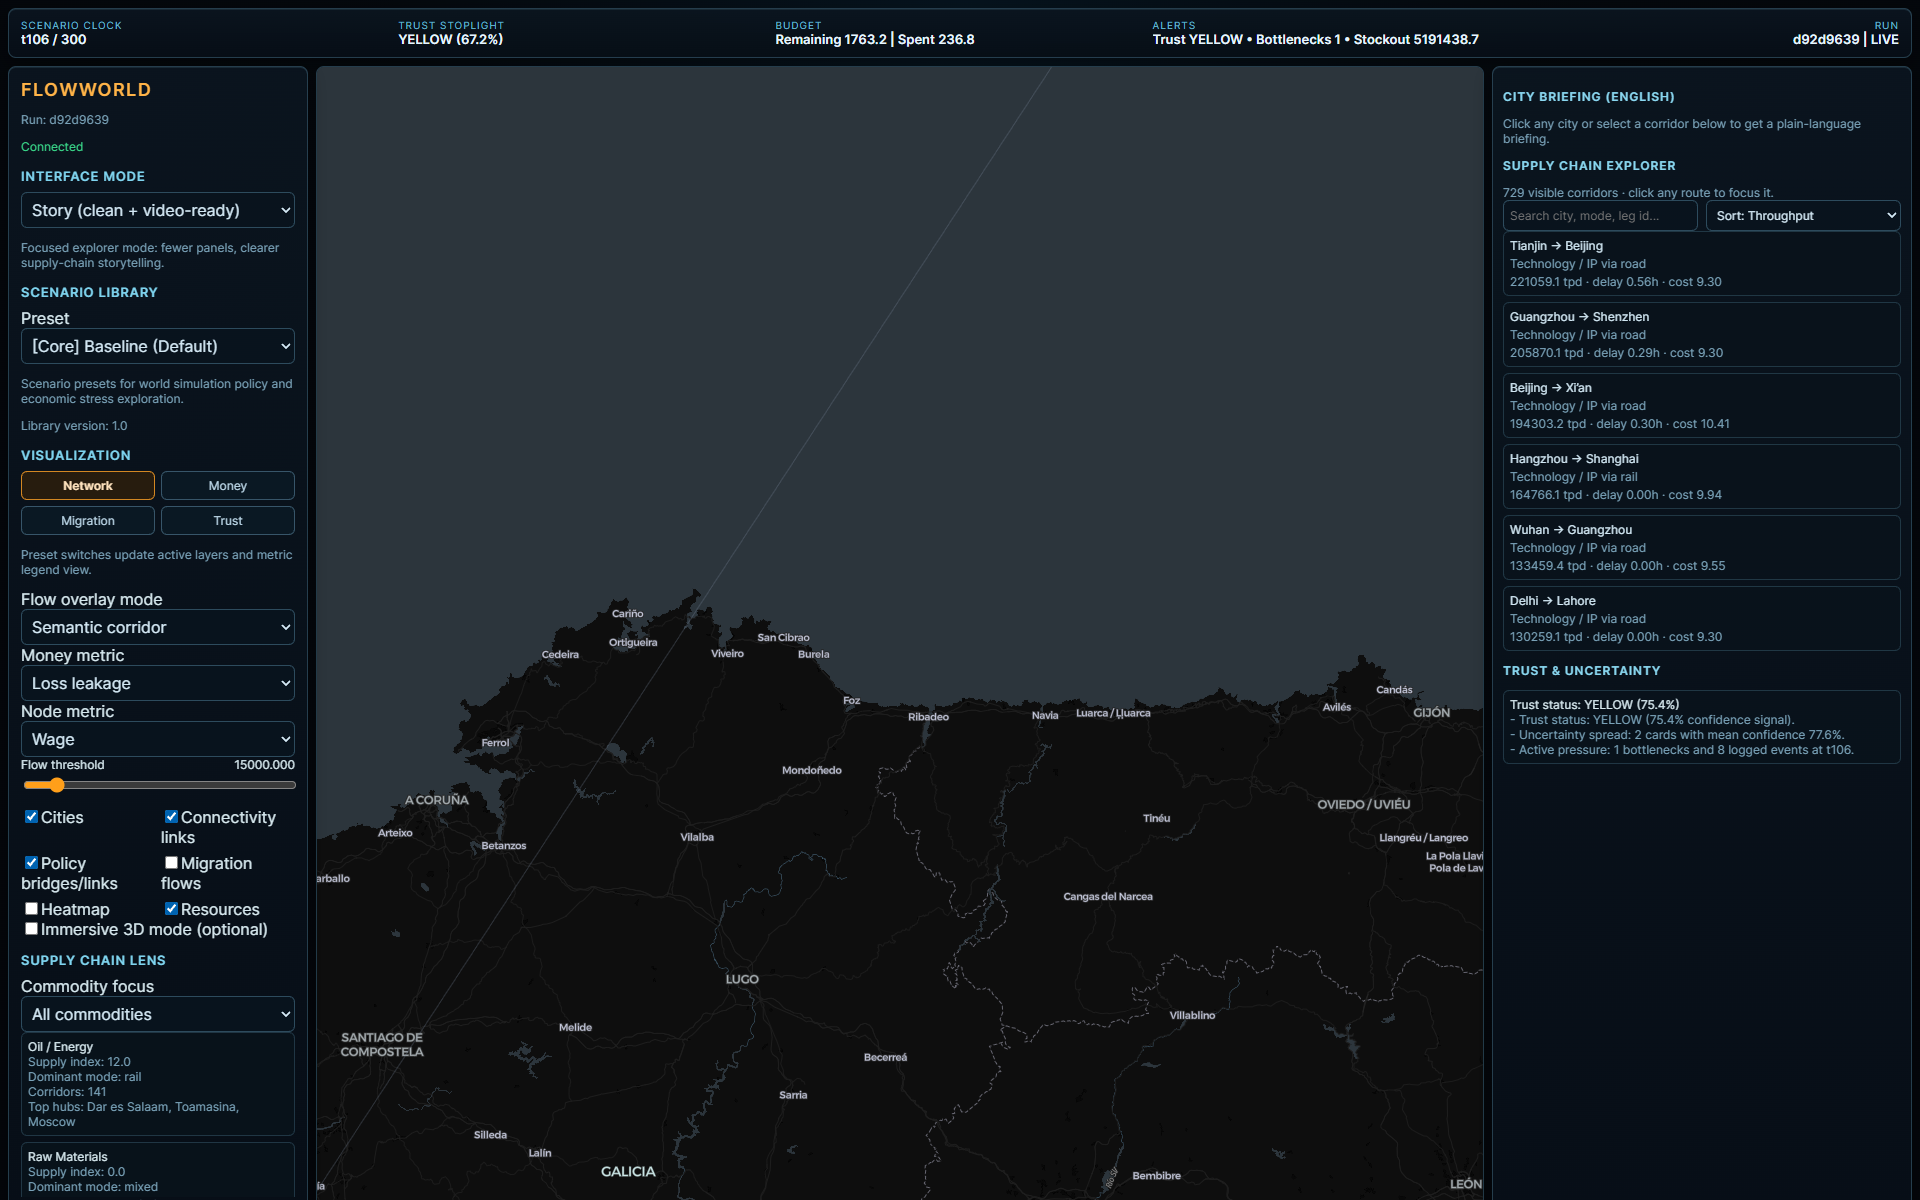This screenshot has height=1200, width=1920.
Task: Open the Interface Mode dropdown
Action: [x=158, y=210]
